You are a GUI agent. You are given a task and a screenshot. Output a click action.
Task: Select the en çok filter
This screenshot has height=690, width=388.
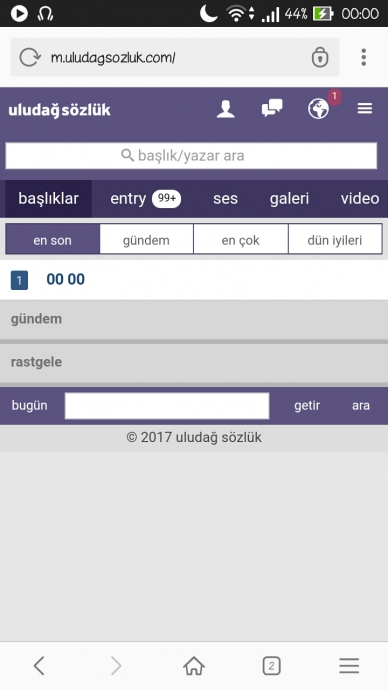click(241, 239)
